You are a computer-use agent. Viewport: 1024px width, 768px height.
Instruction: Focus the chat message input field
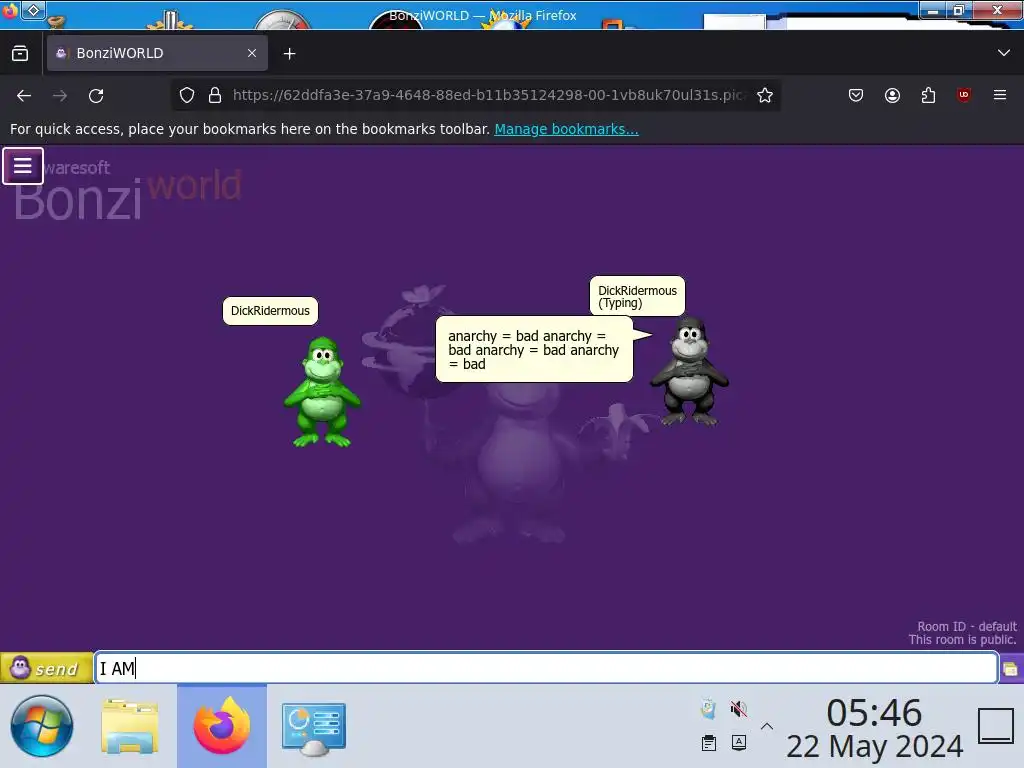point(546,668)
